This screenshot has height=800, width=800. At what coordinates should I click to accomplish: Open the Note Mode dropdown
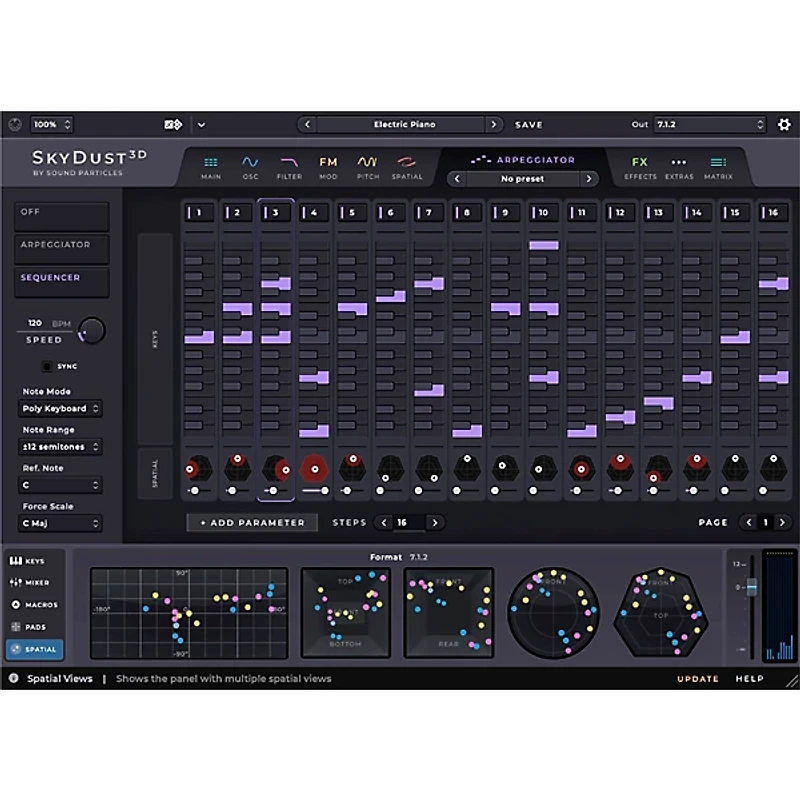[x=60, y=408]
